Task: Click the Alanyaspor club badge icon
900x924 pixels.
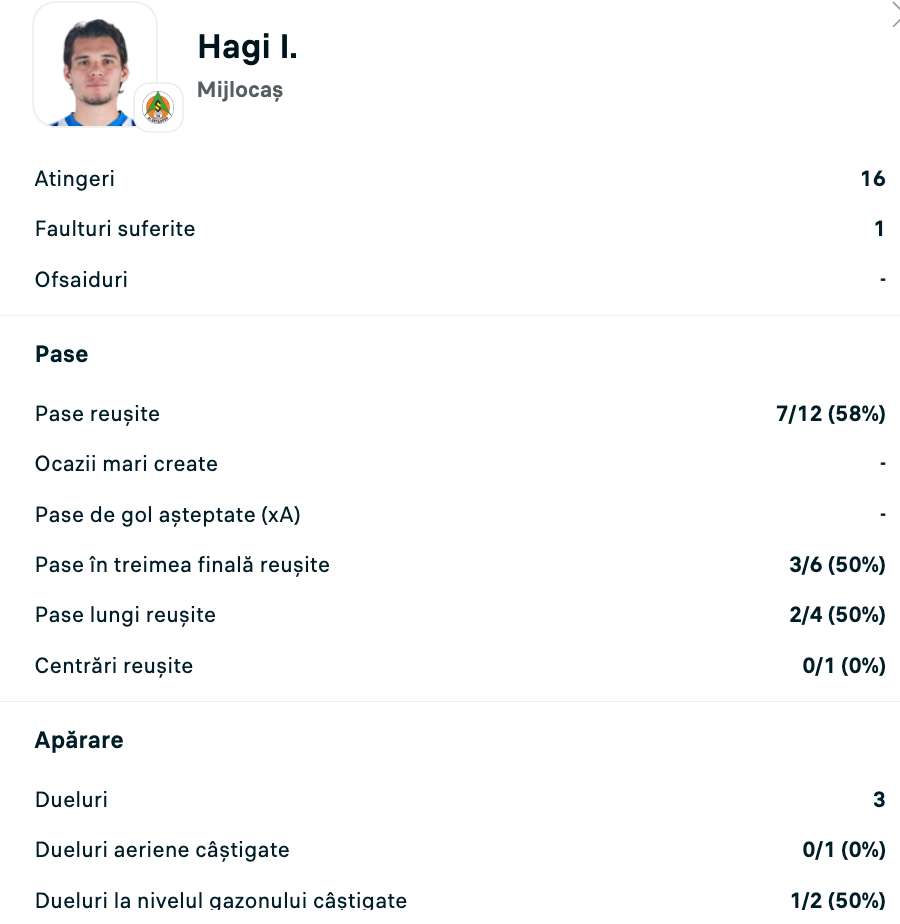Action: click(158, 106)
